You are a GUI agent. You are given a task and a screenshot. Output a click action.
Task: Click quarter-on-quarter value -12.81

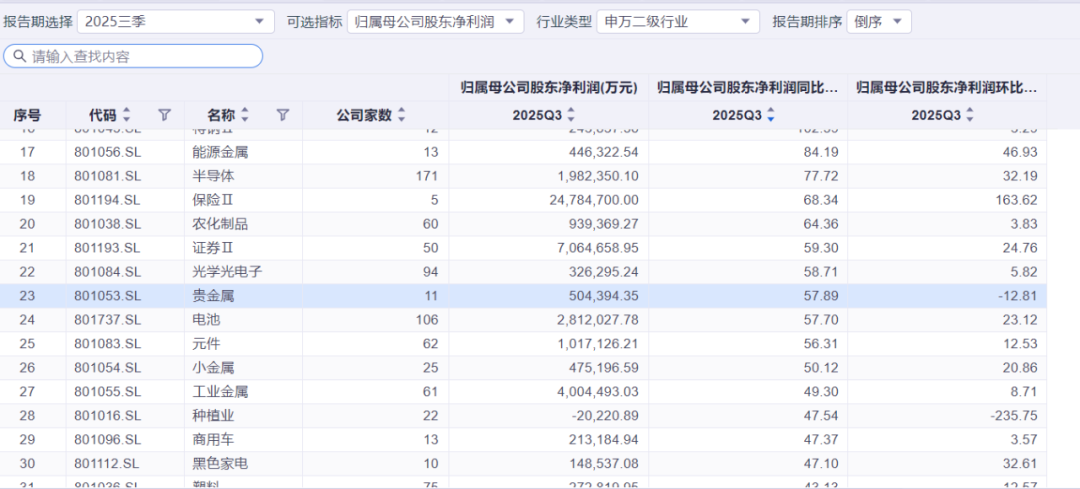(x=1017, y=296)
